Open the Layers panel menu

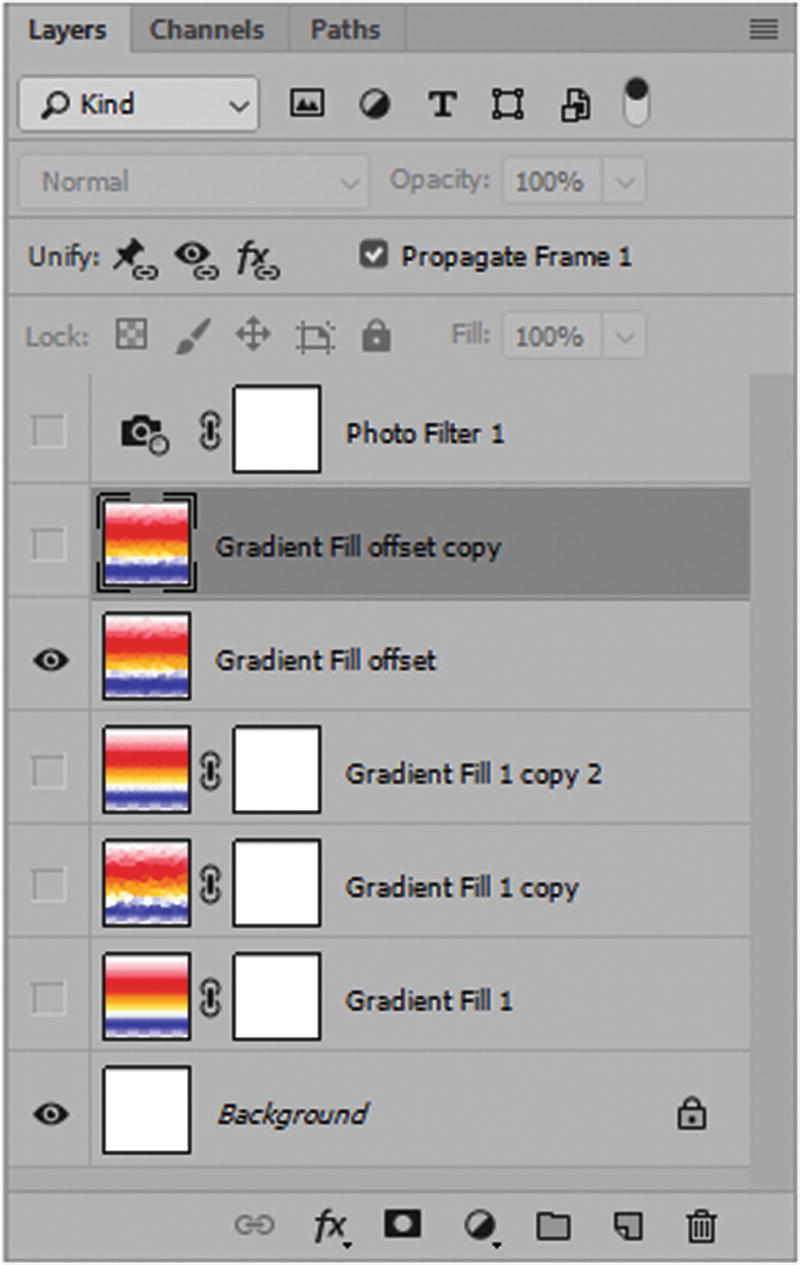(763, 30)
